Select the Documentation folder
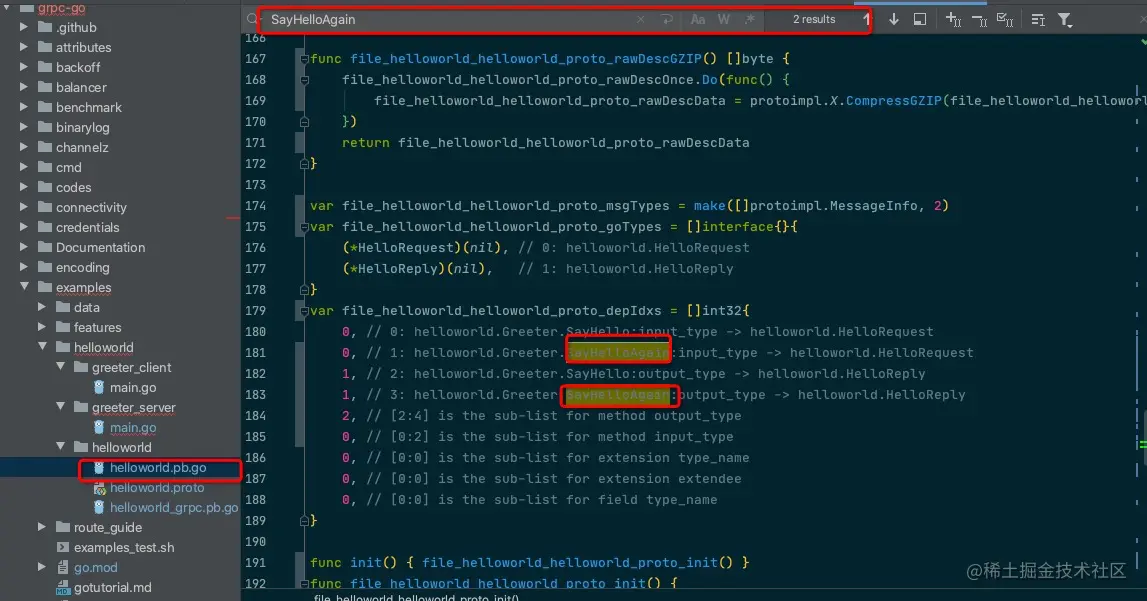The height and width of the screenshot is (601, 1147). click(x=100, y=247)
